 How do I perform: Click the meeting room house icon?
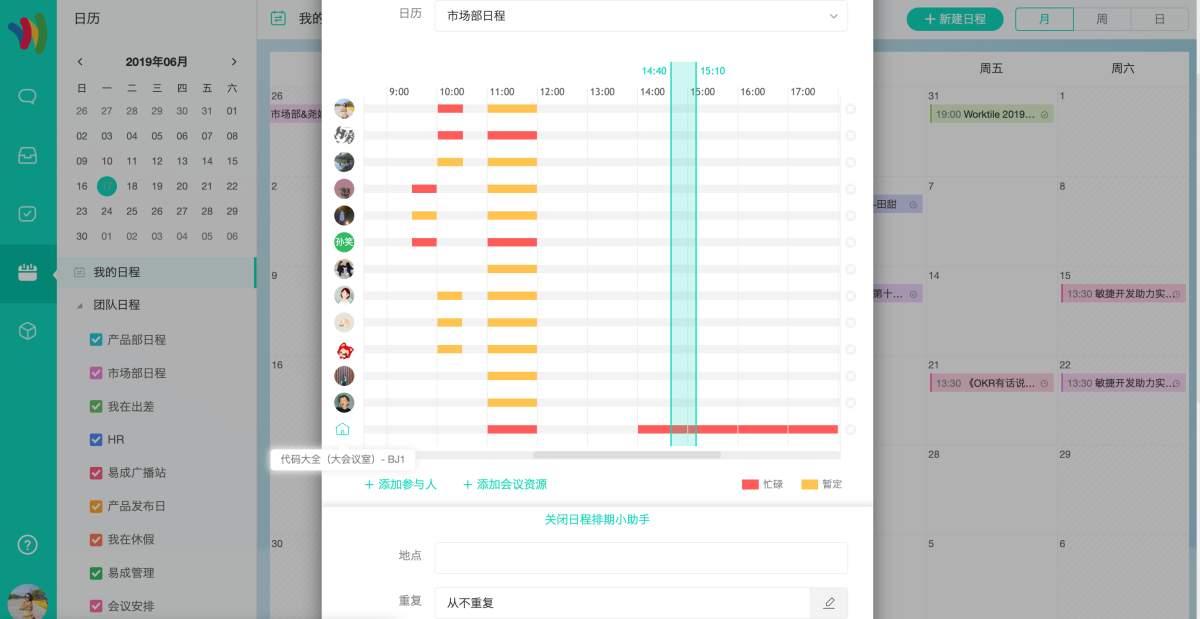[x=343, y=429]
